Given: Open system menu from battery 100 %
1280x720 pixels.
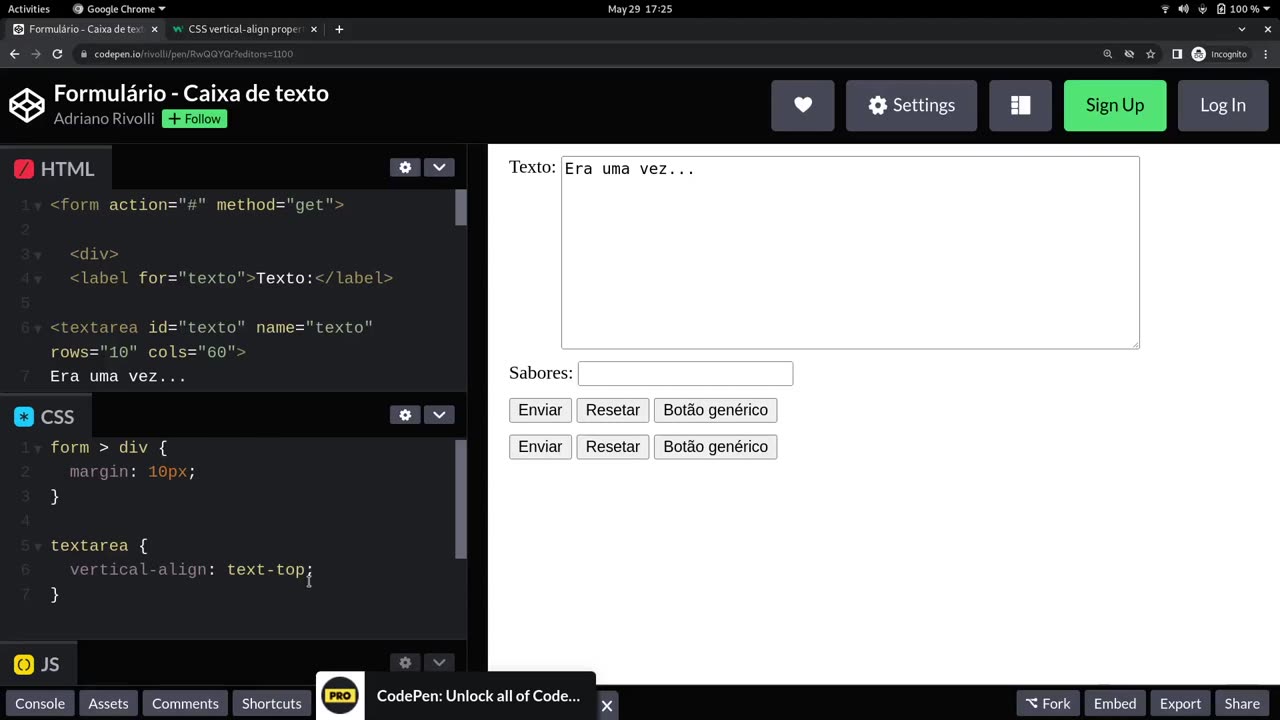Looking at the screenshot, I should coord(1243,9).
